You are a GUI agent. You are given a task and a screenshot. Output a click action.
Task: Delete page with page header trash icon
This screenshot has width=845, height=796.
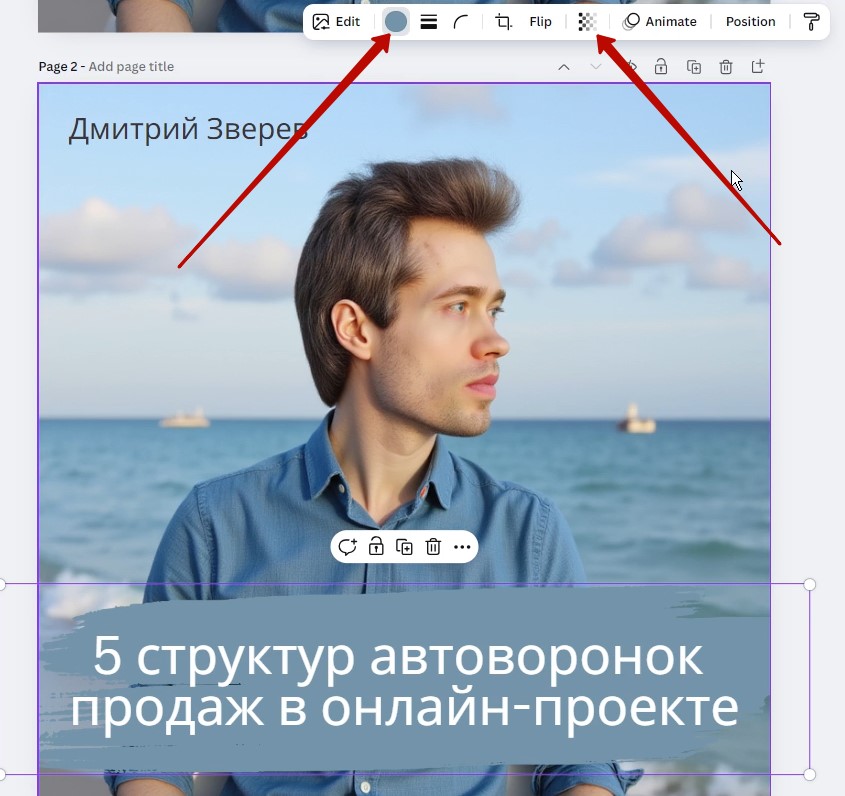726,67
